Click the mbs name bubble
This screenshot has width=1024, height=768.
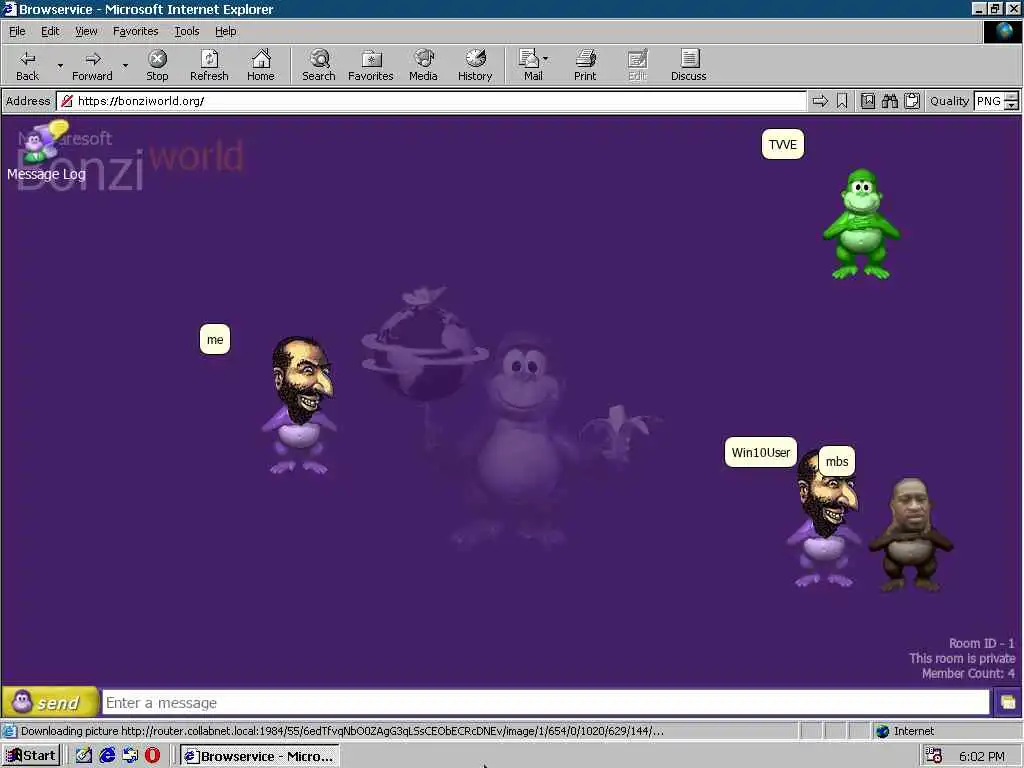[x=837, y=462]
